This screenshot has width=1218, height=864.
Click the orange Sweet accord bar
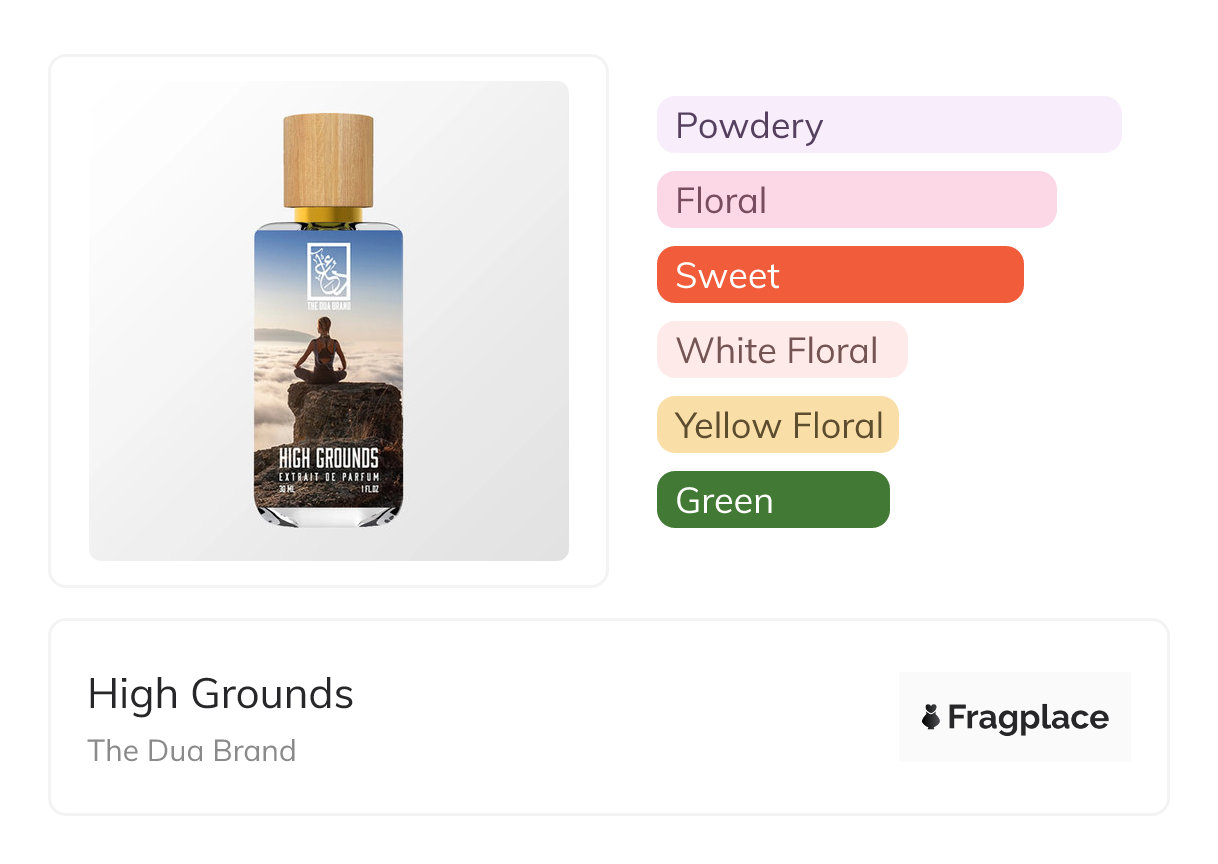tap(839, 275)
